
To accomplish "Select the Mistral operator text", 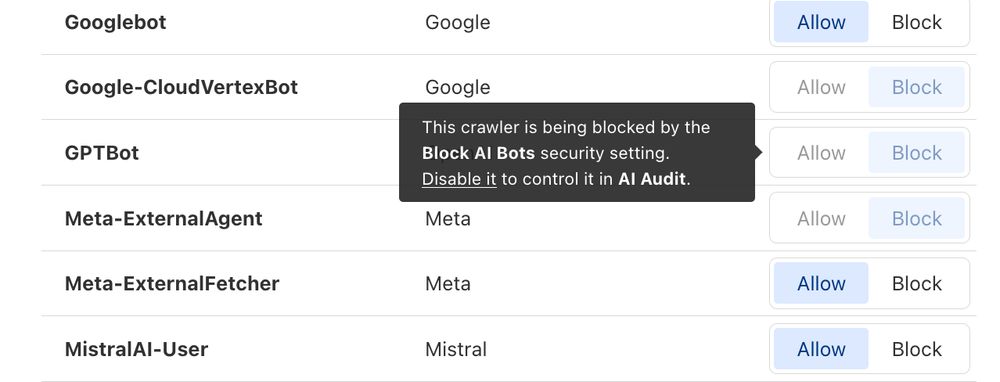I will pyautogui.click(x=455, y=349).
